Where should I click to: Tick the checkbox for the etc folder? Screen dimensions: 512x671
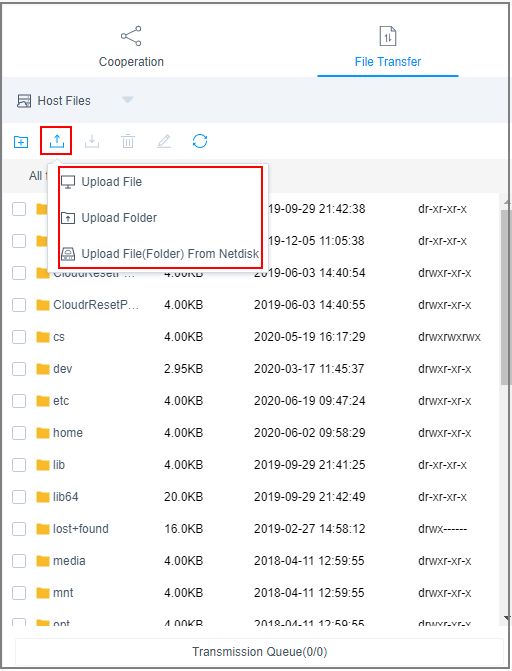(x=19, y=401)
